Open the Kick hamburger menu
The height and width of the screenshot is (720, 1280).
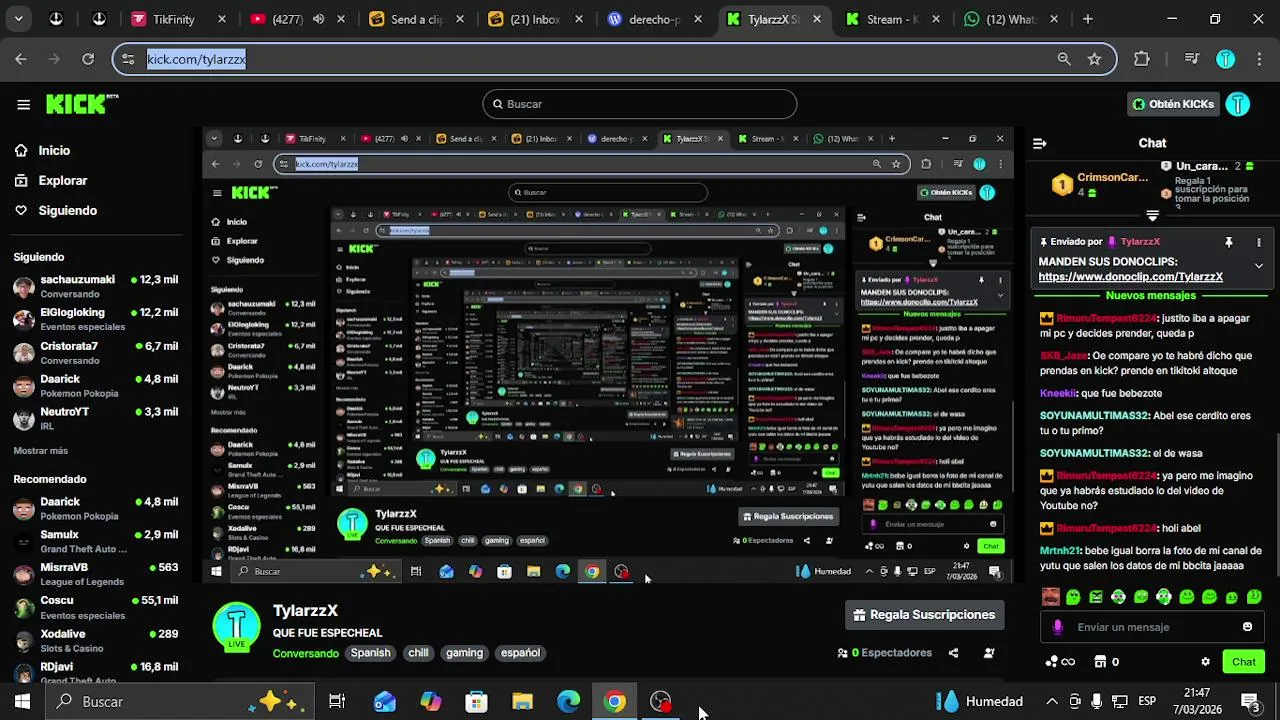click(x=23, y=104)
